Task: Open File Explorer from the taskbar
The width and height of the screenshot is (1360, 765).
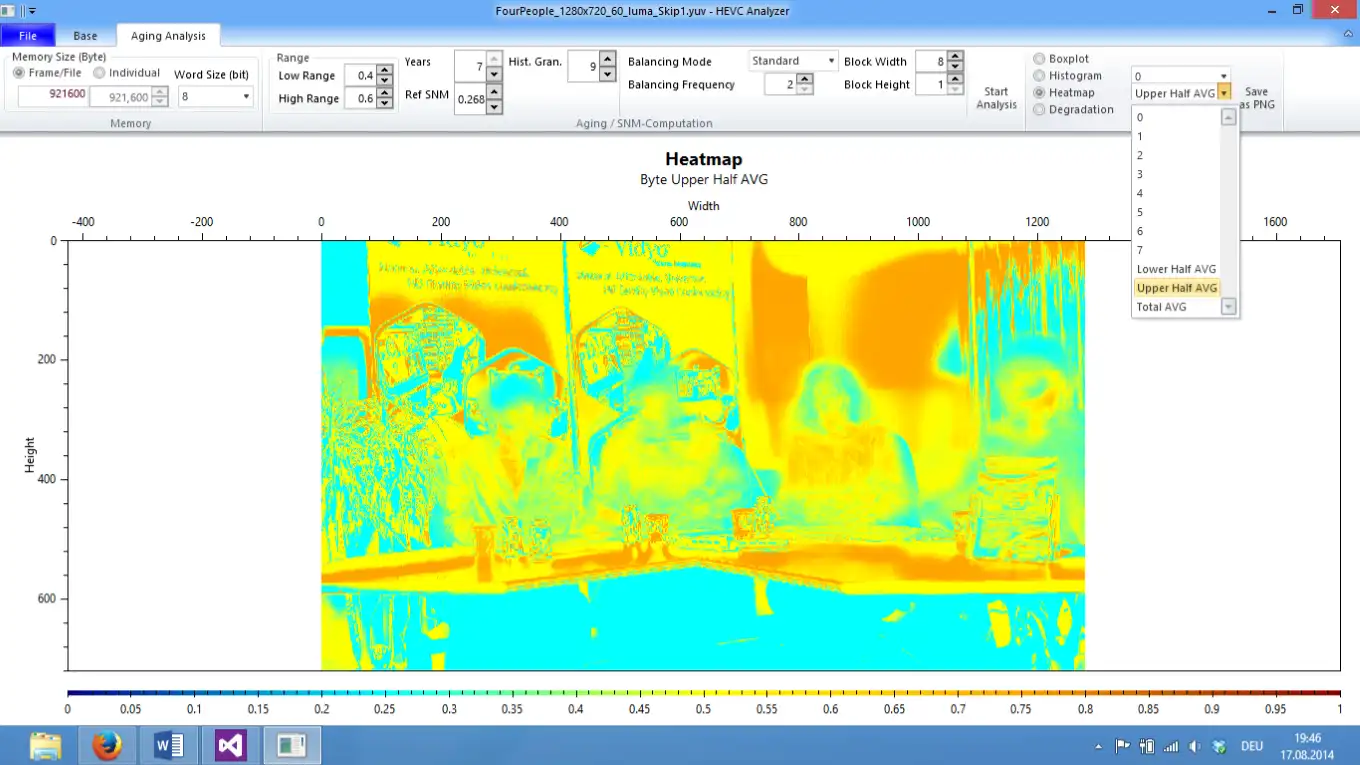Action: [x=46, y=746]
